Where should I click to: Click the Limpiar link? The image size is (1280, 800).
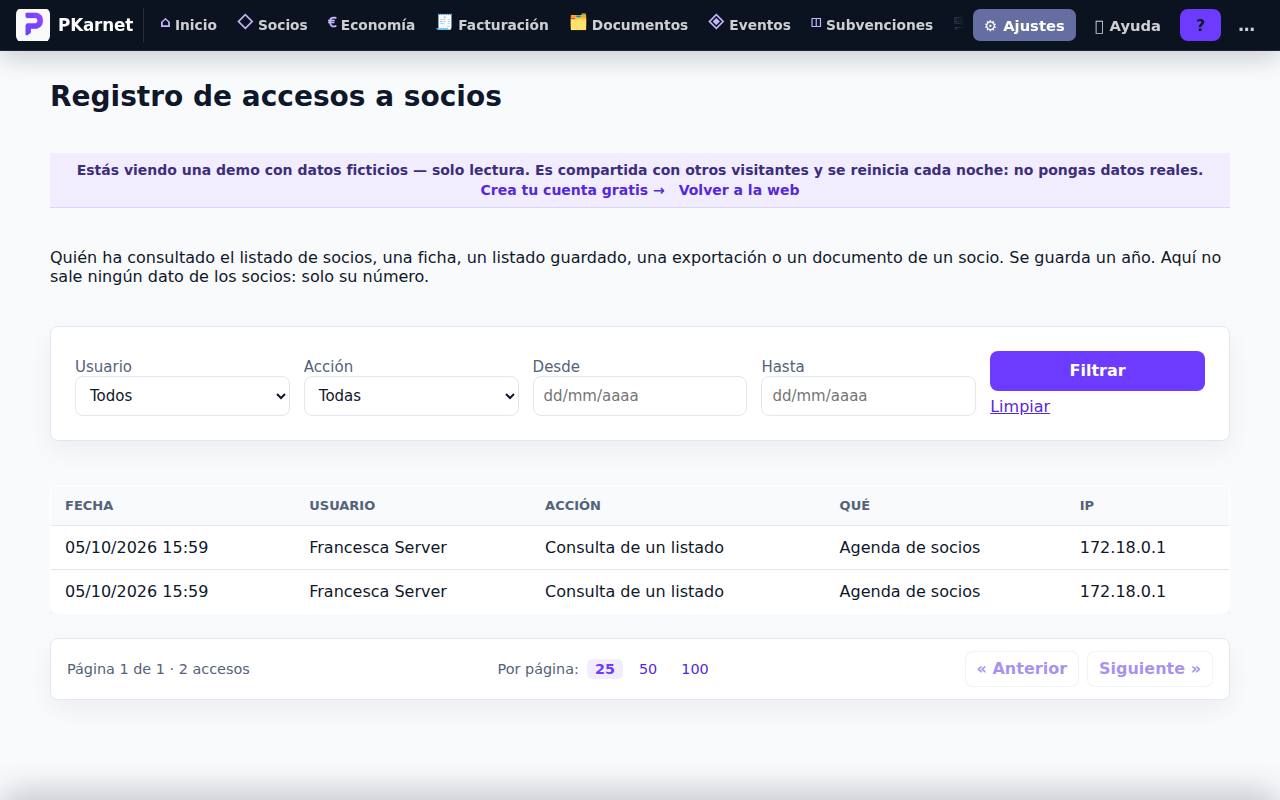tap(1020, 406)
